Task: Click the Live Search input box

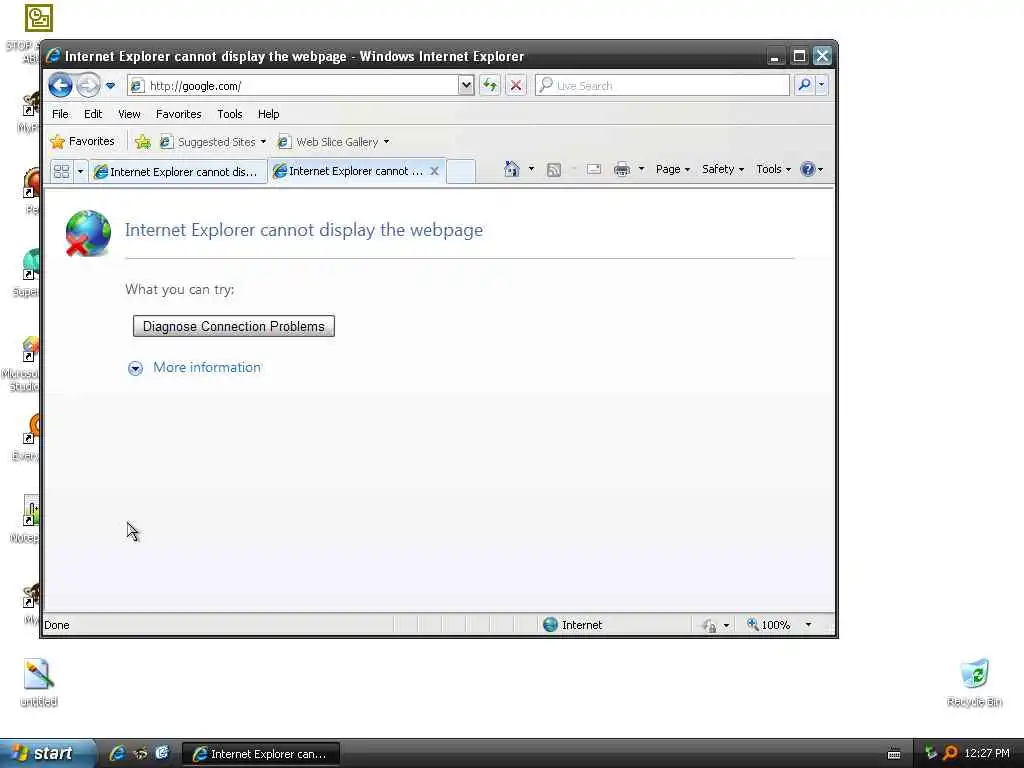Action: [x=662, y=86]
